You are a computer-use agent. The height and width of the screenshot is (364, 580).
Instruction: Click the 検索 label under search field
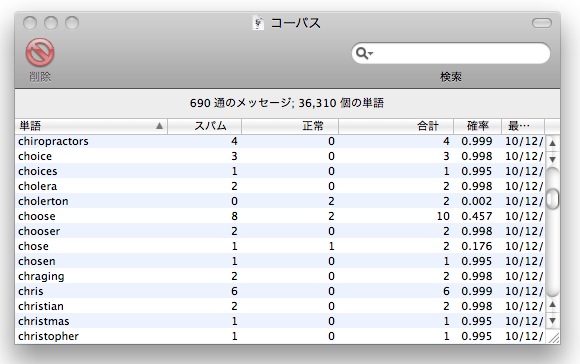(x=451, y=77)
